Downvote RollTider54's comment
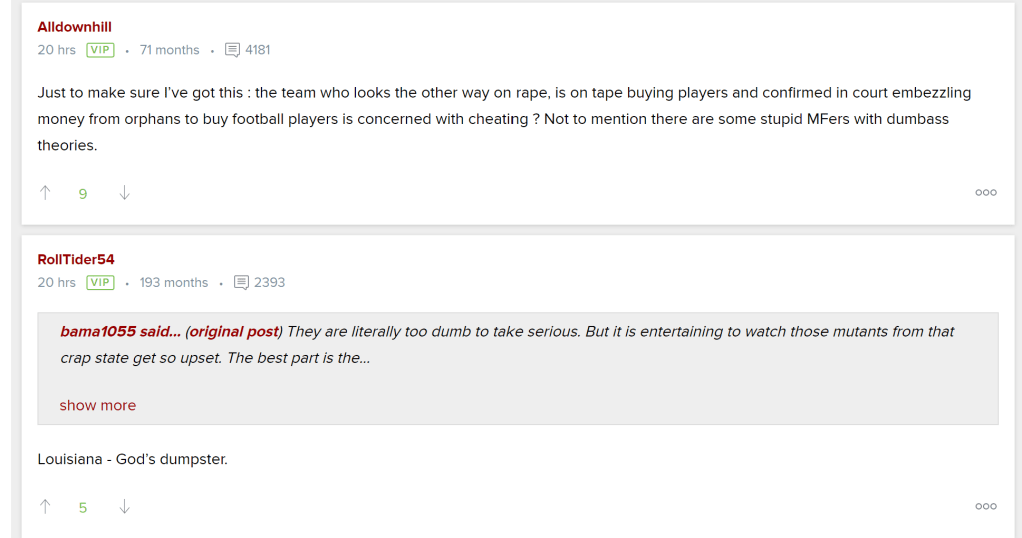1022x538 pixels. (124, 507)
